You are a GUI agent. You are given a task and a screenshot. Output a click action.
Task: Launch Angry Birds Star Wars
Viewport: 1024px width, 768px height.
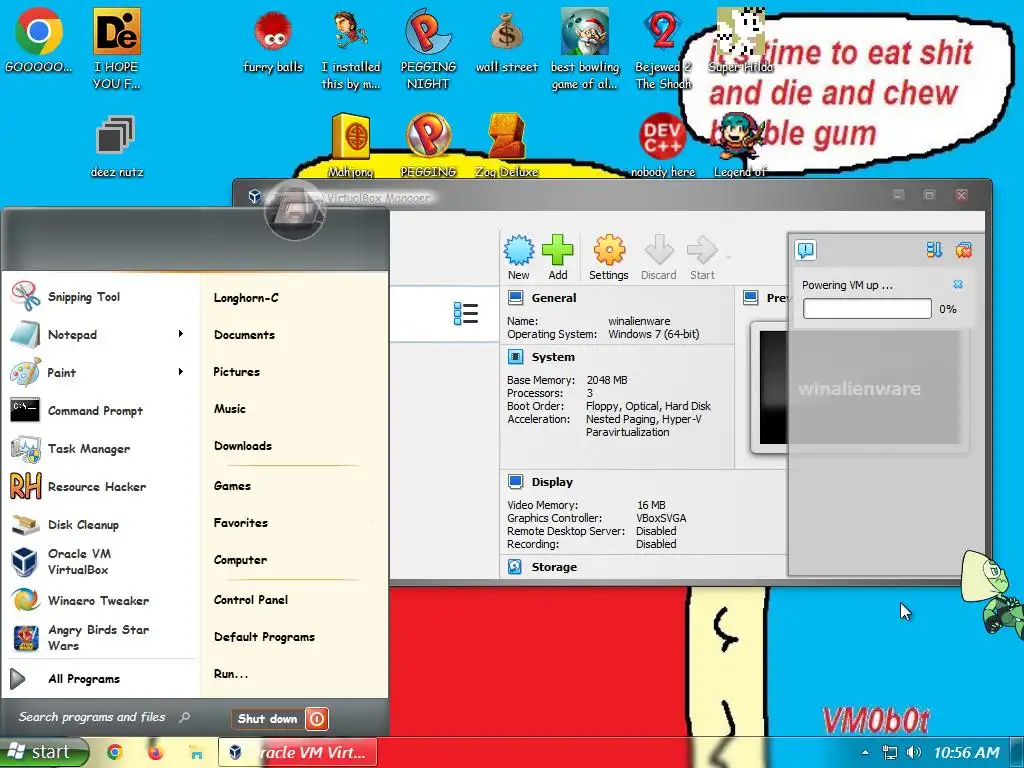tap(99, 637)
